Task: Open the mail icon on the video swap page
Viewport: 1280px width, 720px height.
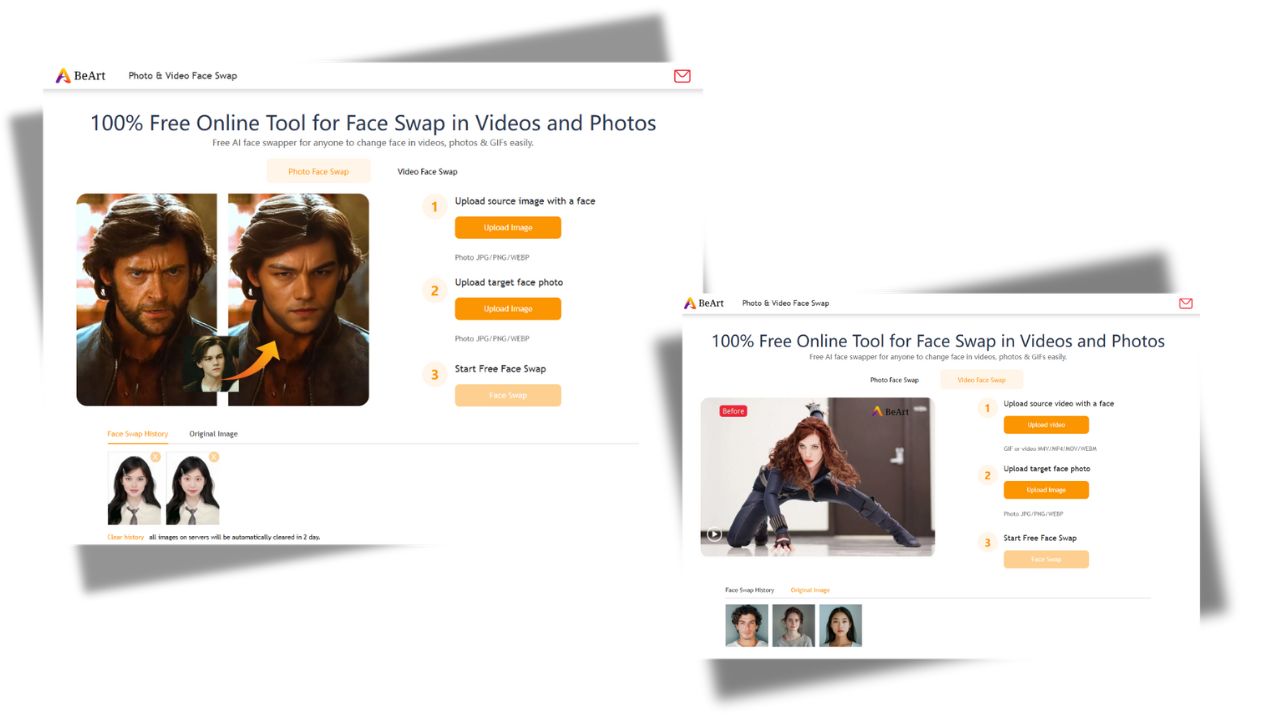Action: [x=1186, y=303]
